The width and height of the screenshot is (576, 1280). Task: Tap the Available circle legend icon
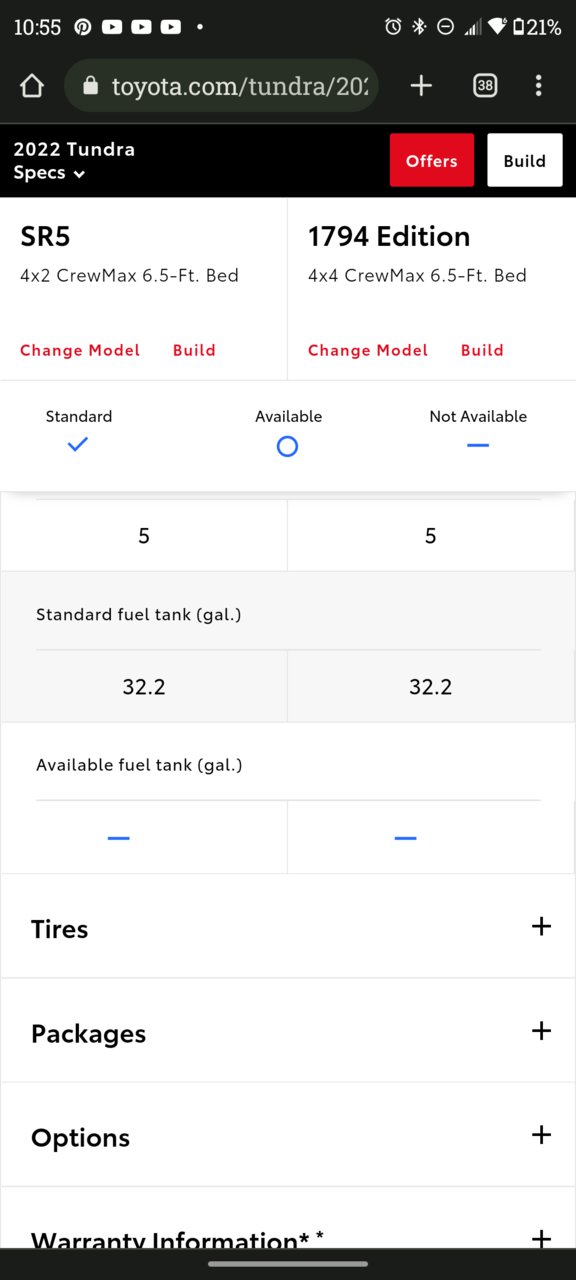point(287,446)
